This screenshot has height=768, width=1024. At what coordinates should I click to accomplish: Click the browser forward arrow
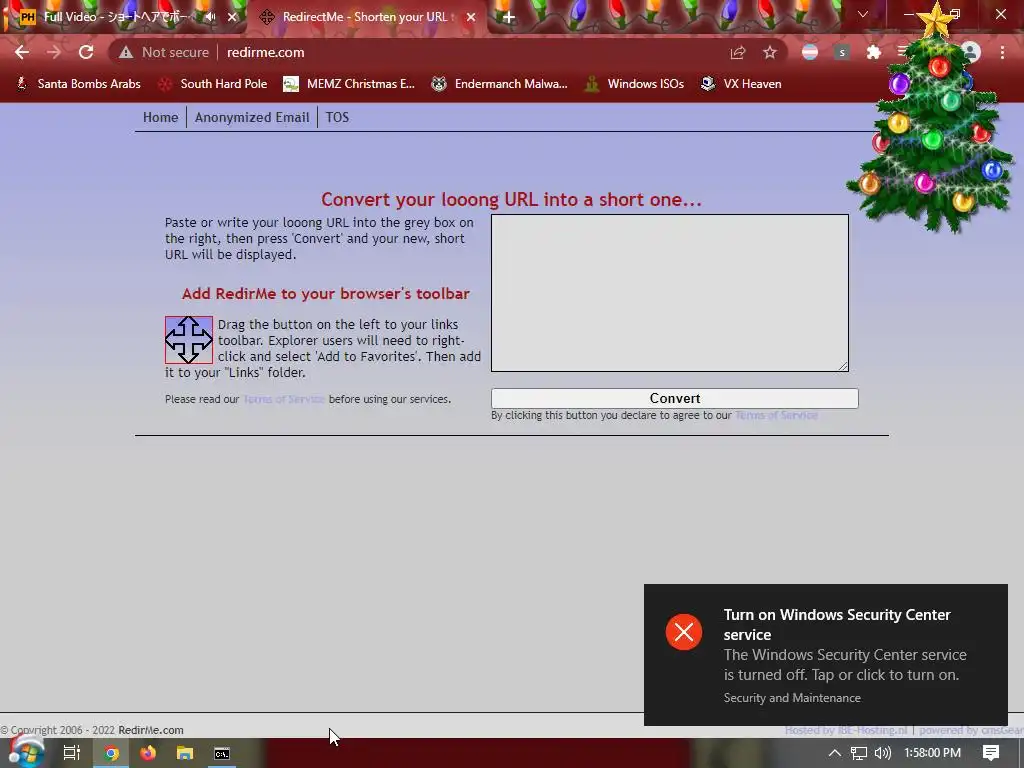pos(54,52)
